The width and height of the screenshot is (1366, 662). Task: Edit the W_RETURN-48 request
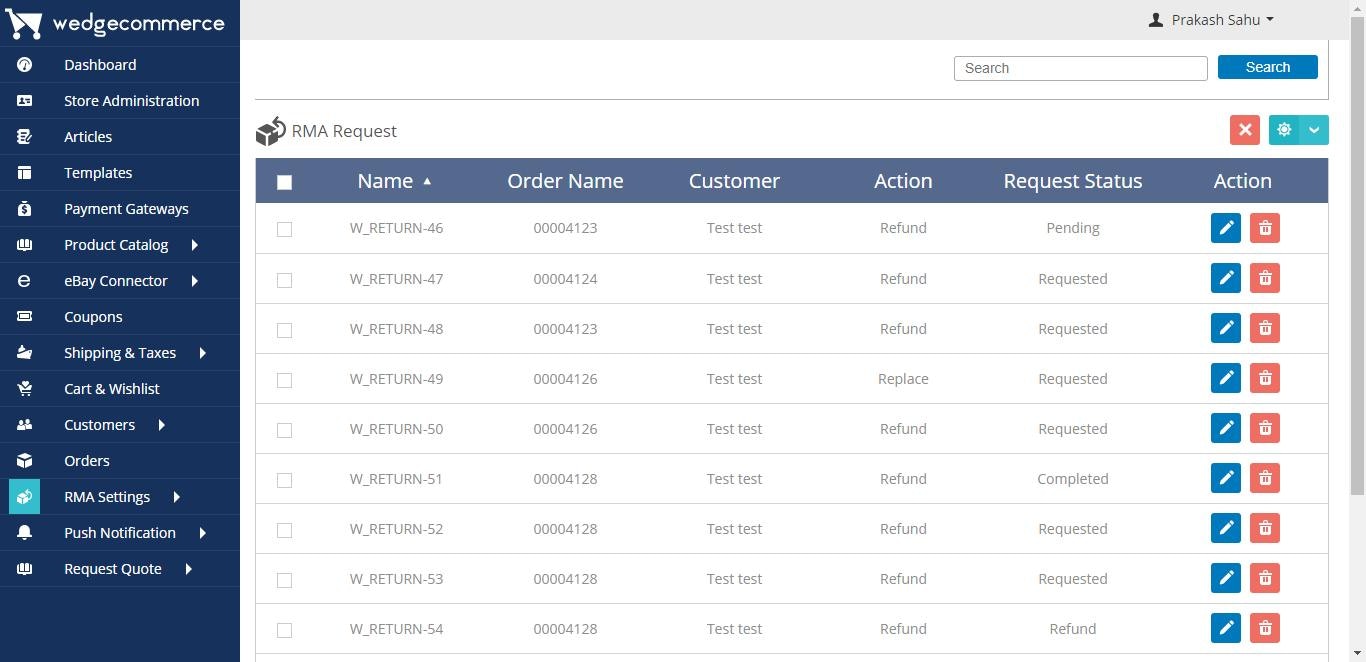(1226, 328)
